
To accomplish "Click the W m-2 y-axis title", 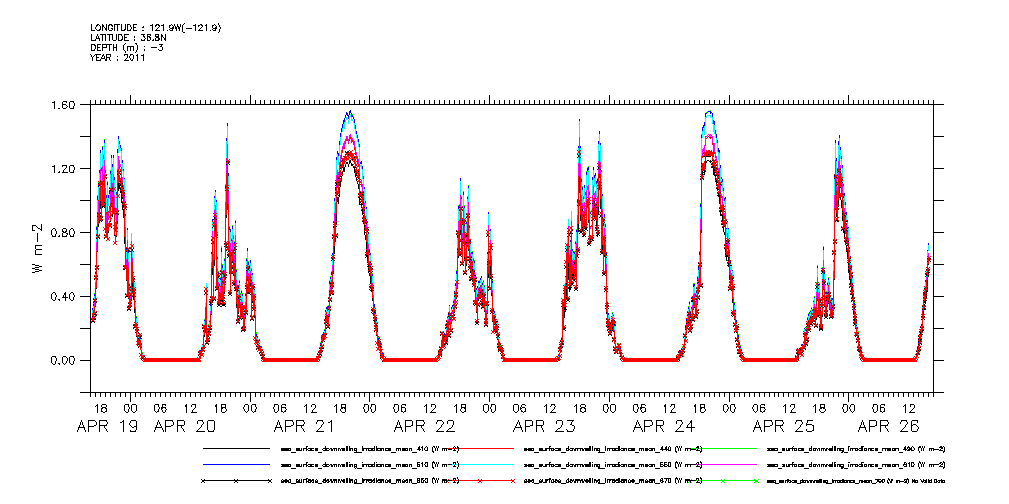I will click(37, 247).
